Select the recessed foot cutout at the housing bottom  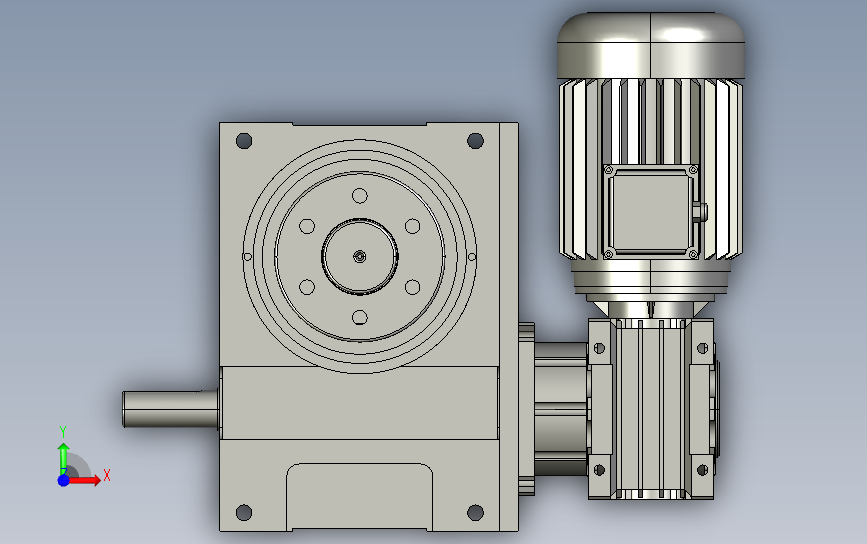pos(359,497)
